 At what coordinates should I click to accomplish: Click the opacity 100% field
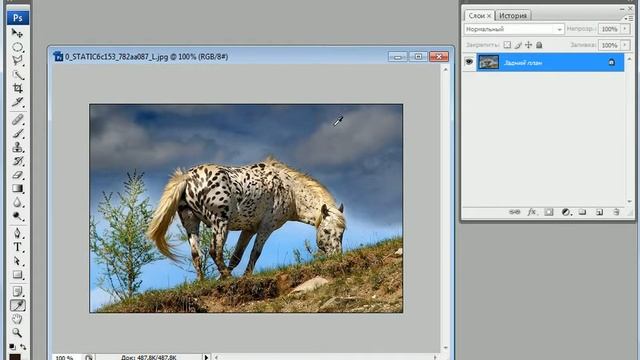click(609, 29)
